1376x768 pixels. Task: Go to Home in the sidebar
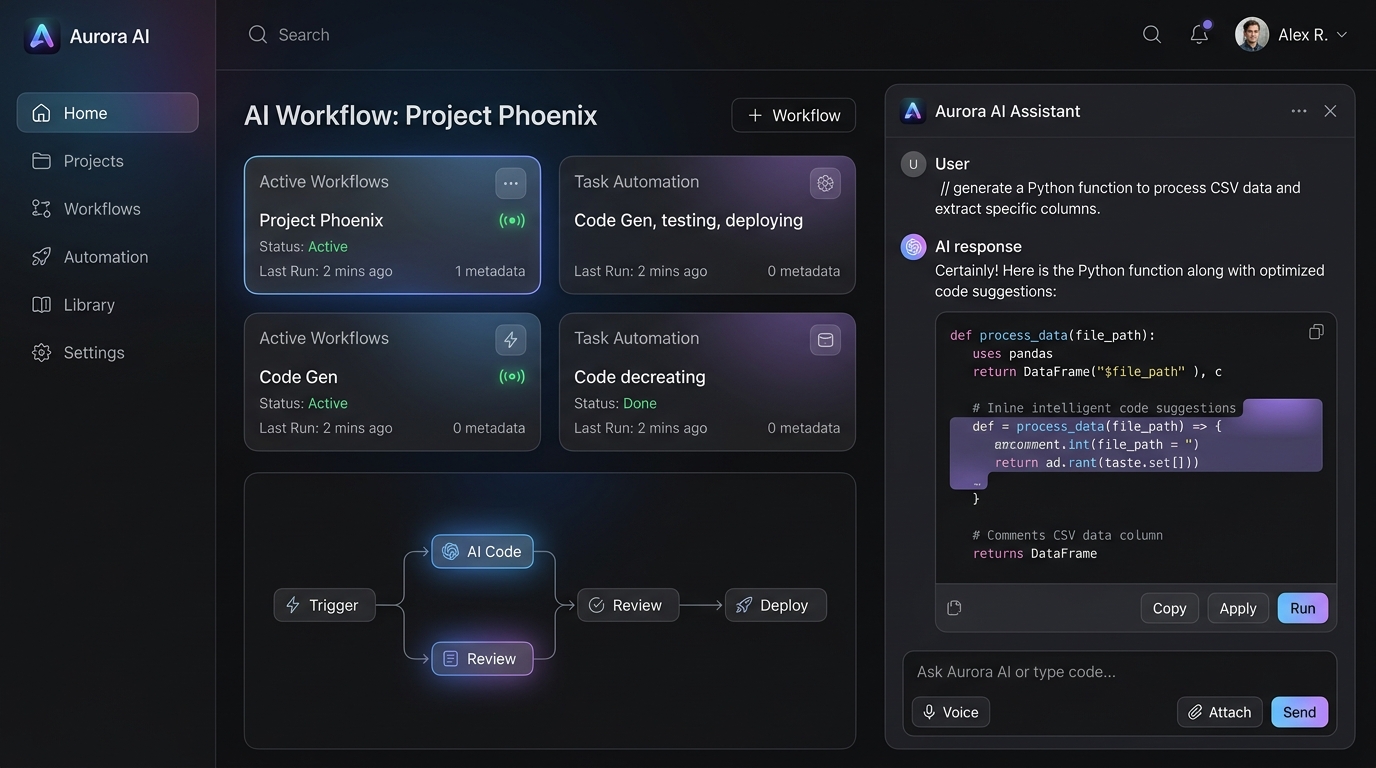click(x=108, y=113)
